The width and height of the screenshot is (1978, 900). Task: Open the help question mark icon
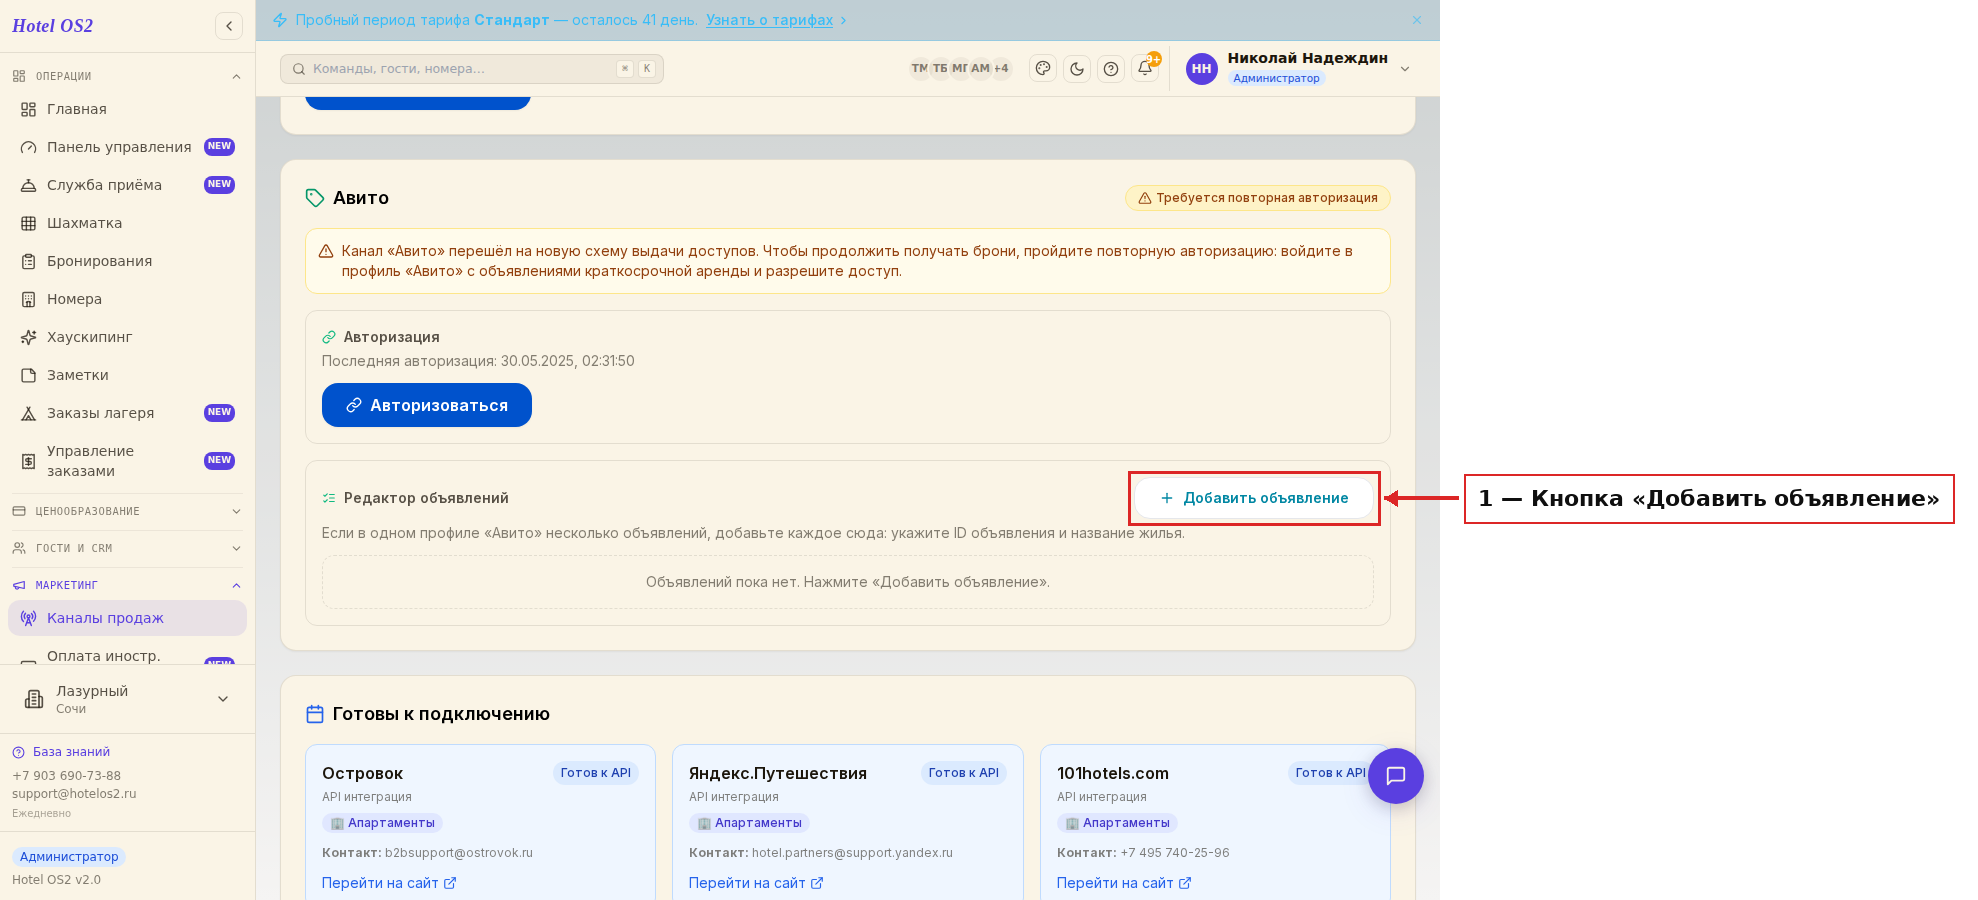pos(1111,69)
